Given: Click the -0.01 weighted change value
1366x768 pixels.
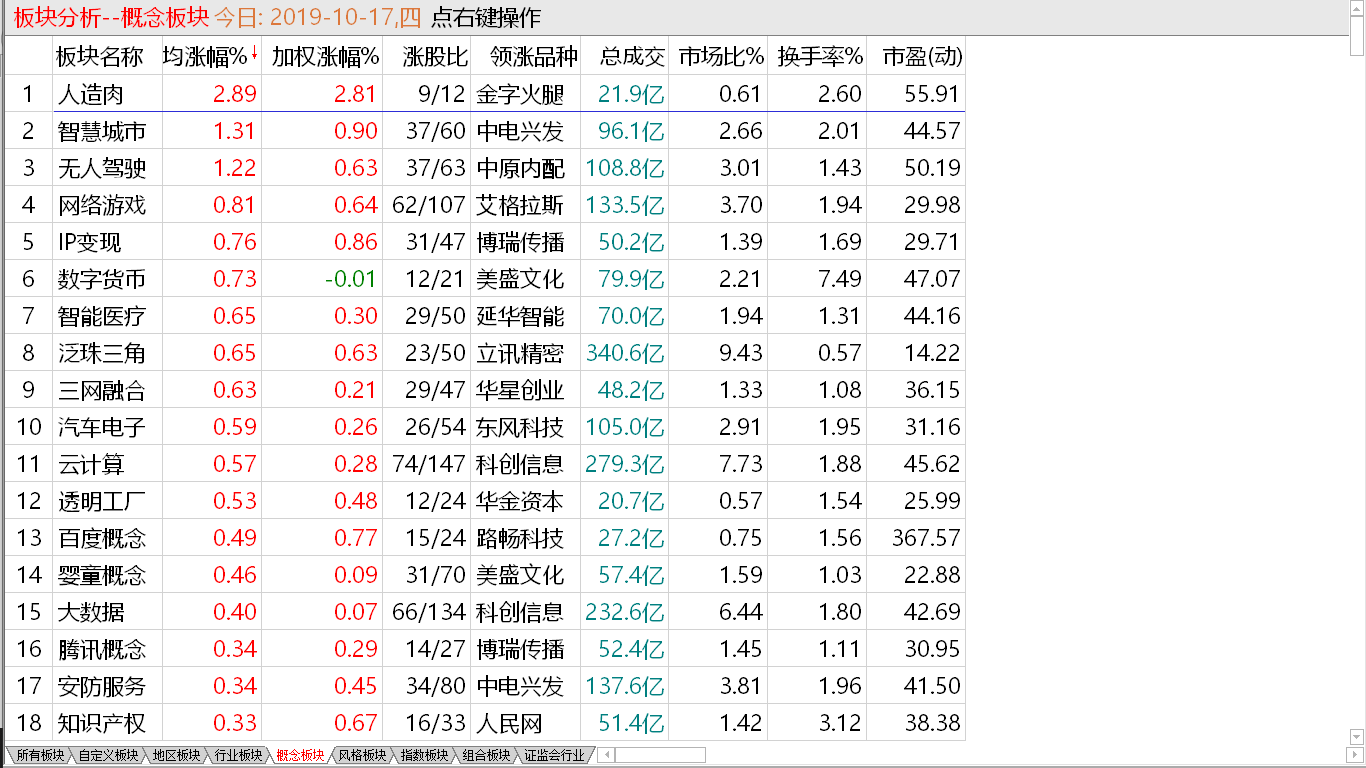Looking at the screenshot, I should pyautogui.click(x=351, y=279).
